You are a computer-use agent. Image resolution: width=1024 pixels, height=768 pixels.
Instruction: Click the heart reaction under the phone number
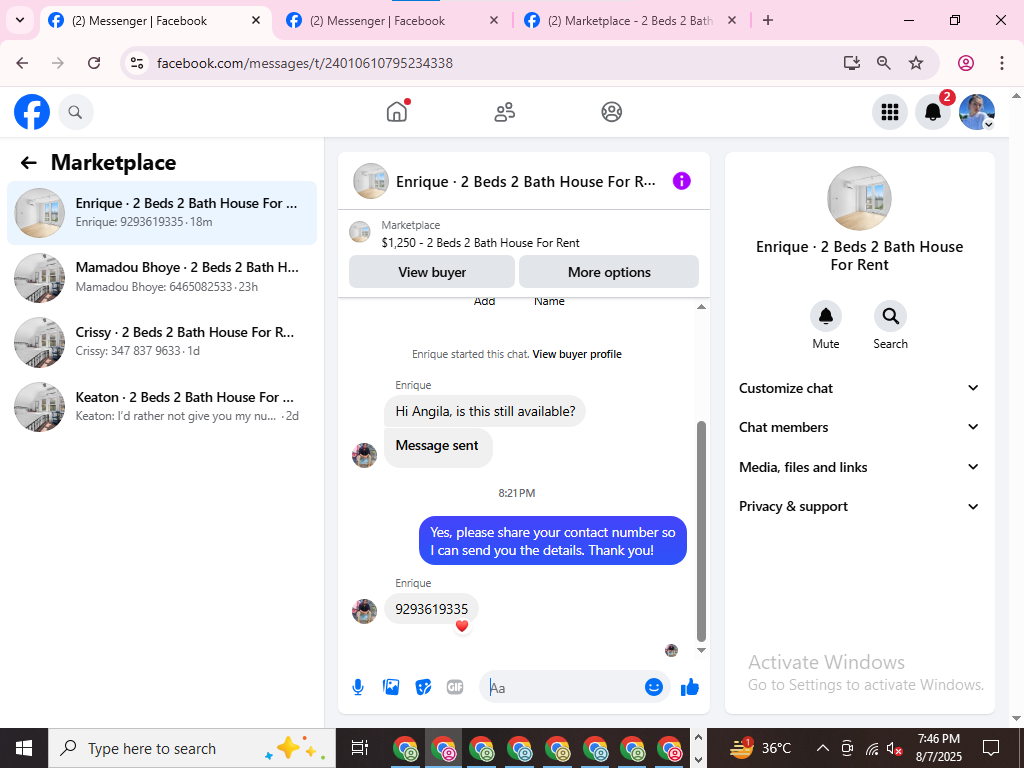(462, 626)
